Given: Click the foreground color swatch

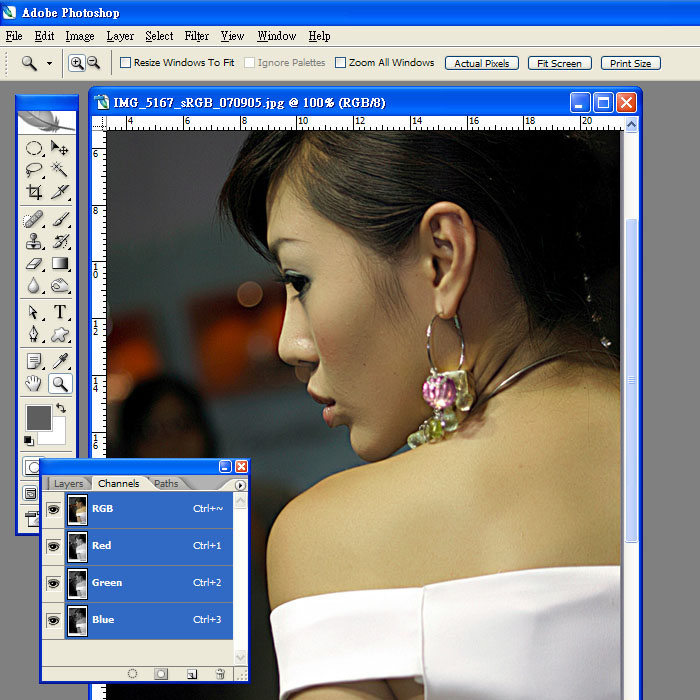Looking at the screenshot, I should 38,418.
